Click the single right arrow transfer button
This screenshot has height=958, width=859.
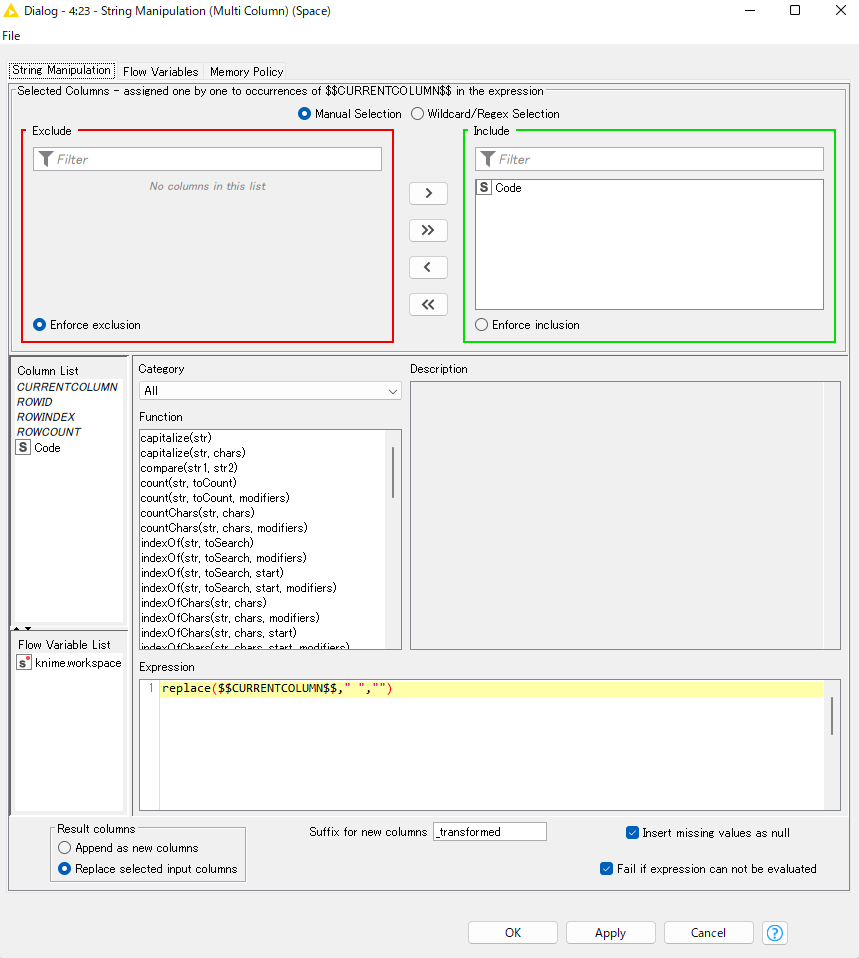428,193
